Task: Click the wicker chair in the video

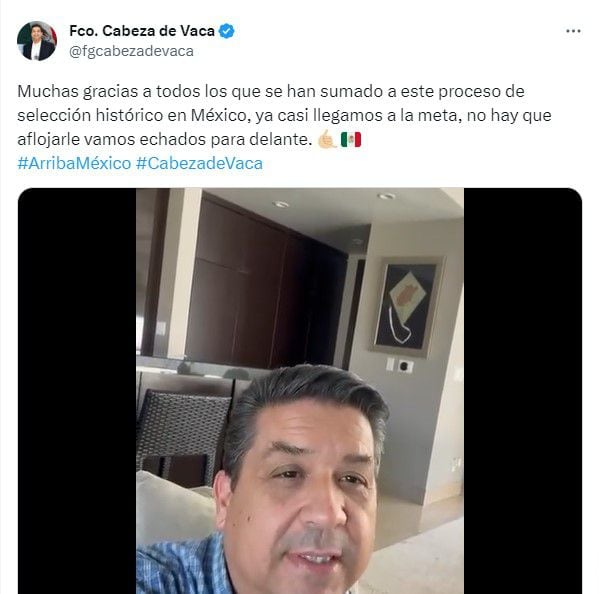Action: [x=183, y=435]
